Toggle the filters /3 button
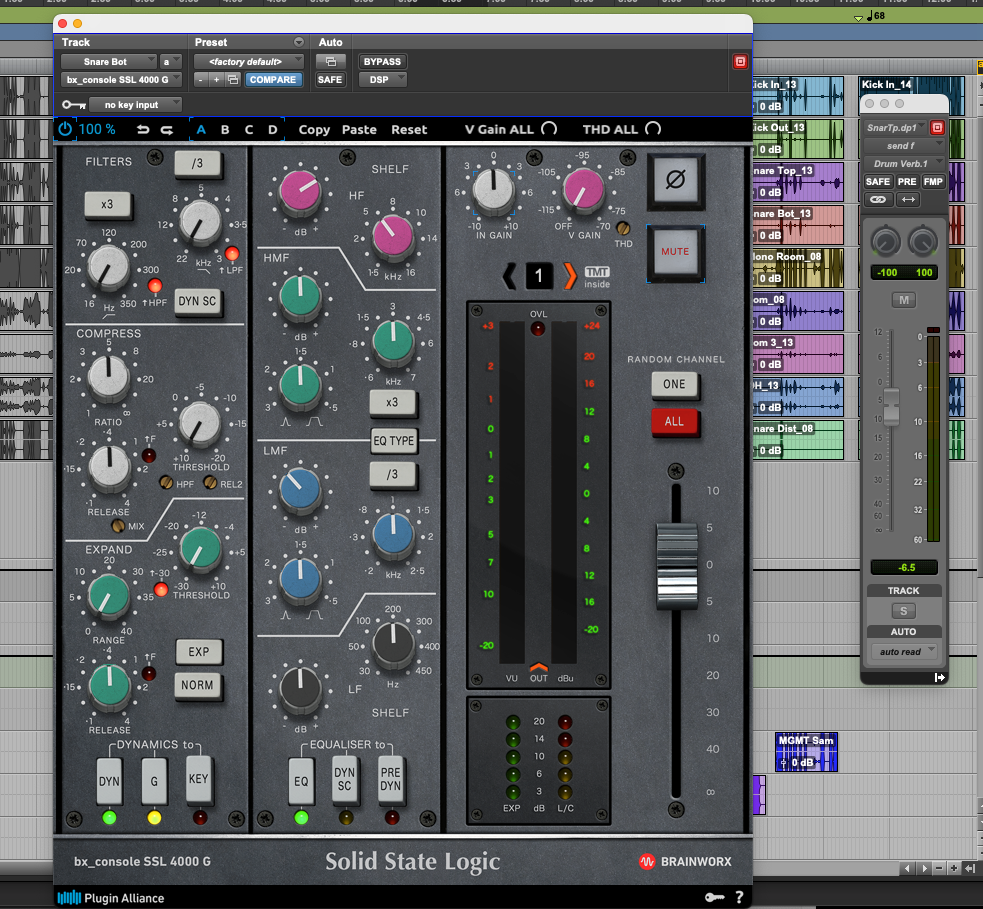The width and height of the screenshot is (983, 909). [197, 164]
